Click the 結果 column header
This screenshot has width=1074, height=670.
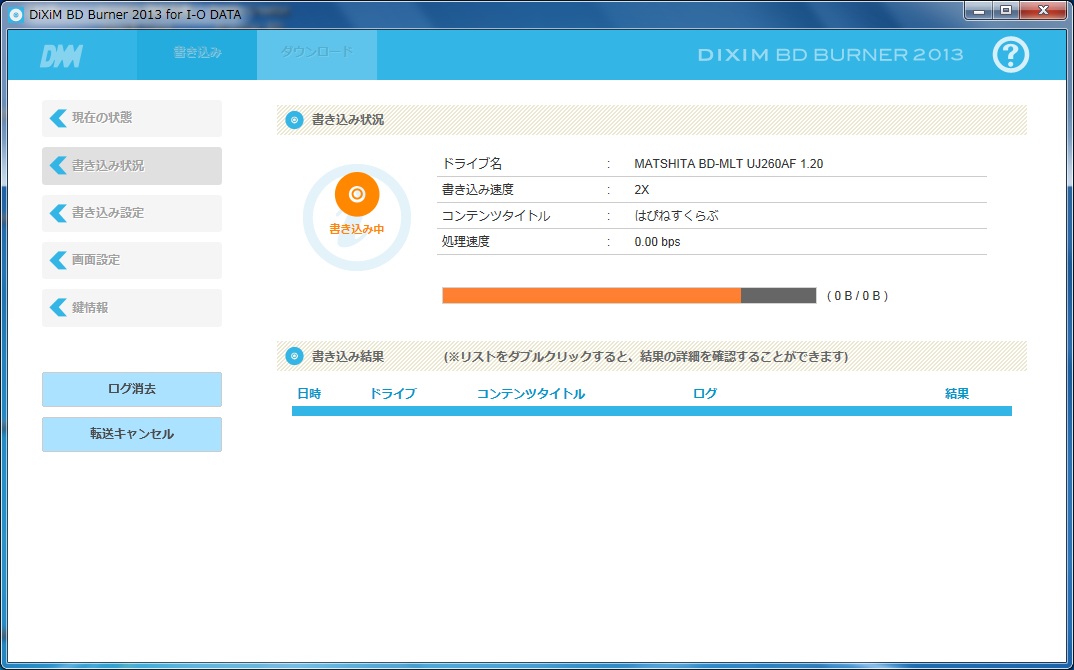(956, 394)
